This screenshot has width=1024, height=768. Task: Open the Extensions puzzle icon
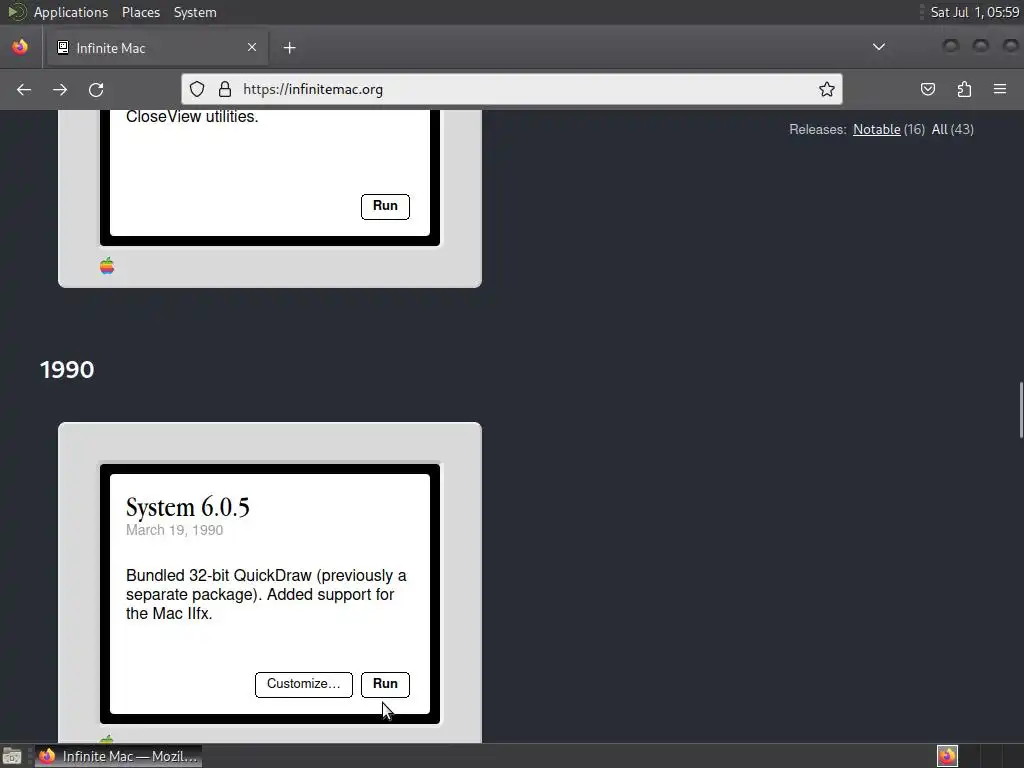(x=964, y=89)
